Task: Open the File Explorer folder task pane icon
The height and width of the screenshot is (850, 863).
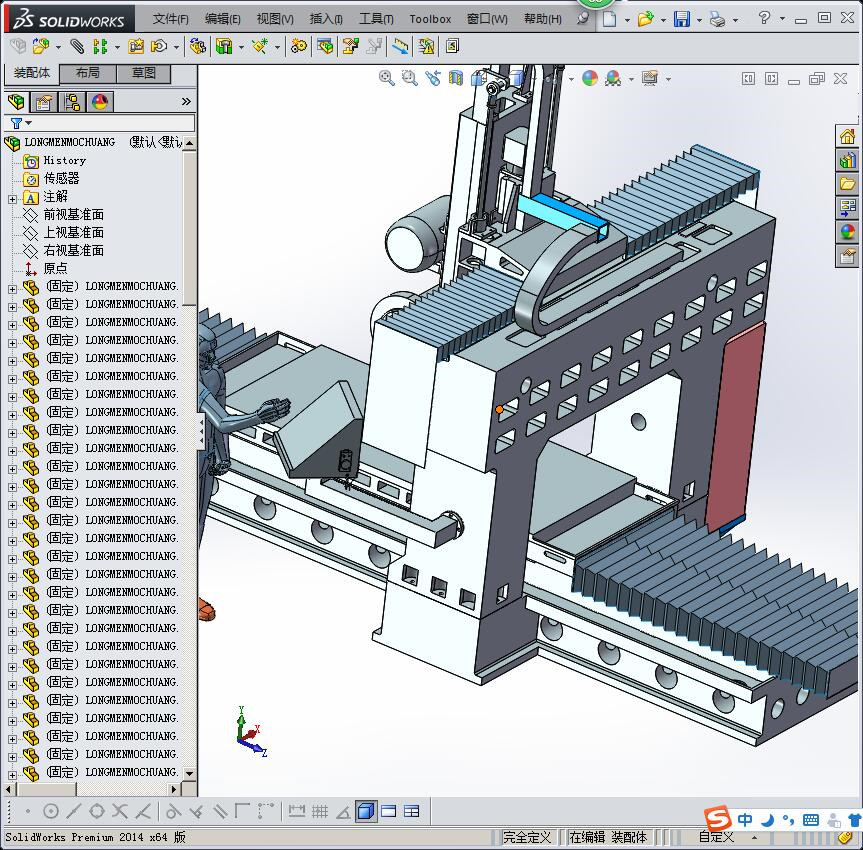Action: point(847,184)
